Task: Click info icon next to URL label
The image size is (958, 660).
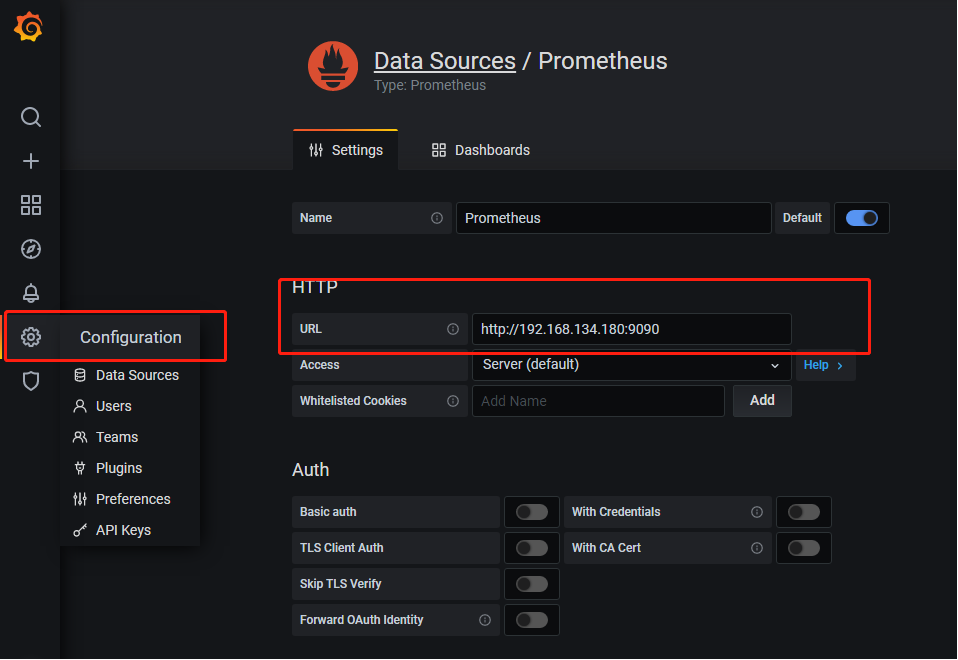Action: (453, 329)
